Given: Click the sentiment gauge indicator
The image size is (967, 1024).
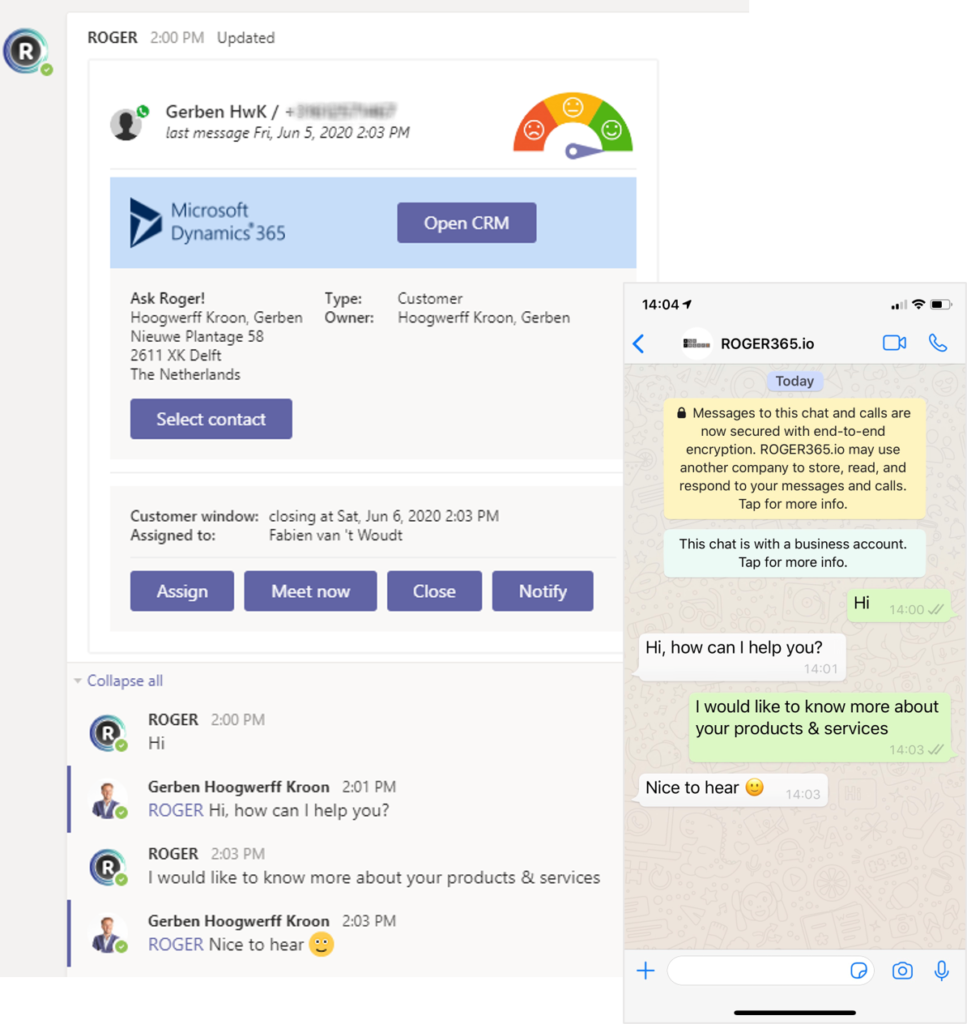Looking at the screenshot, I should (x=573, y=127).
